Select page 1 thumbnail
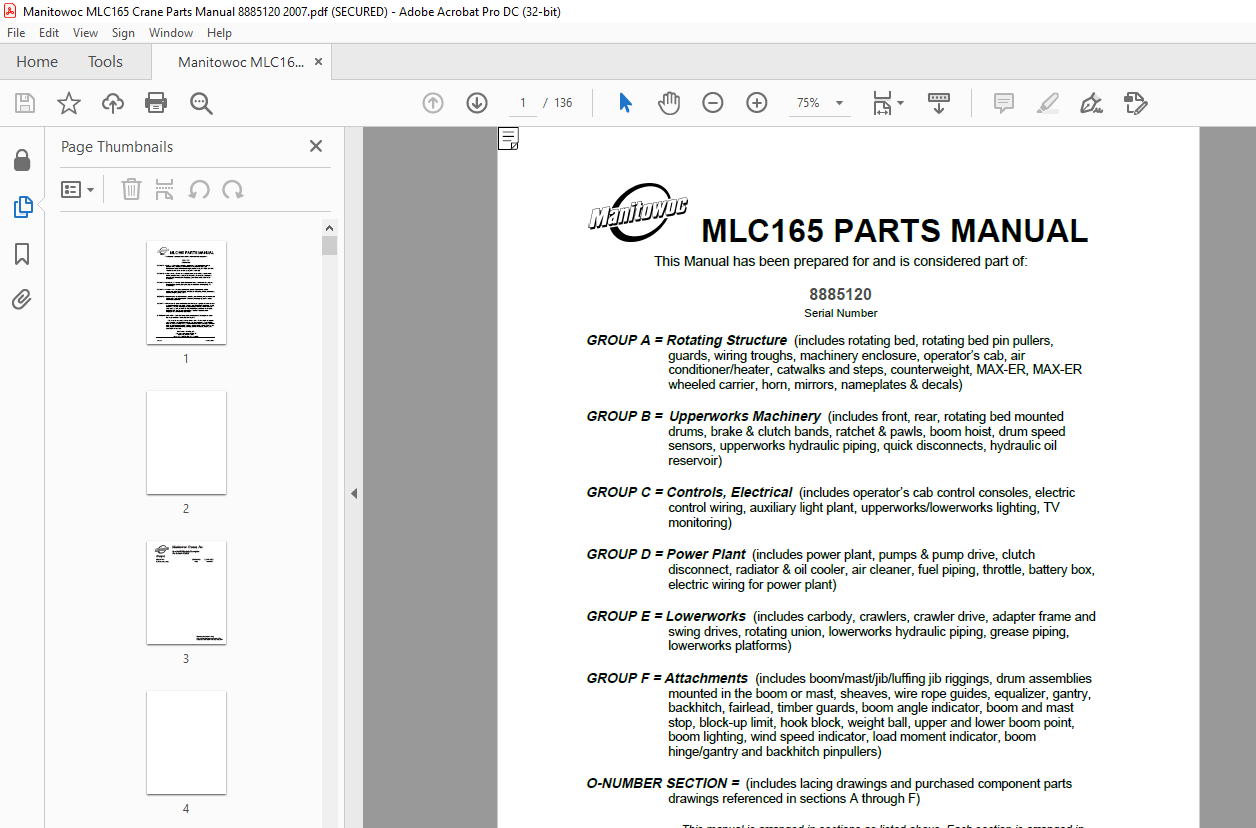The image size is (1256, 828). 186,293
